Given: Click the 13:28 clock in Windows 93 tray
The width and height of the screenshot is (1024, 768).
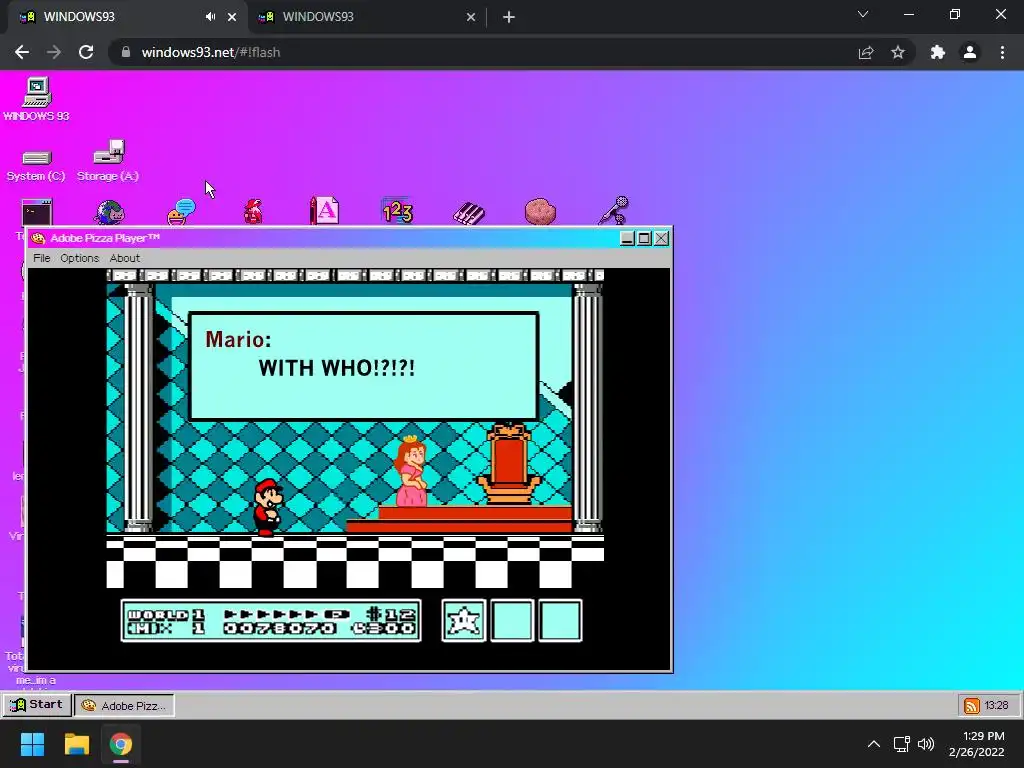Looking at the screenshot, I should coord(997,705).
